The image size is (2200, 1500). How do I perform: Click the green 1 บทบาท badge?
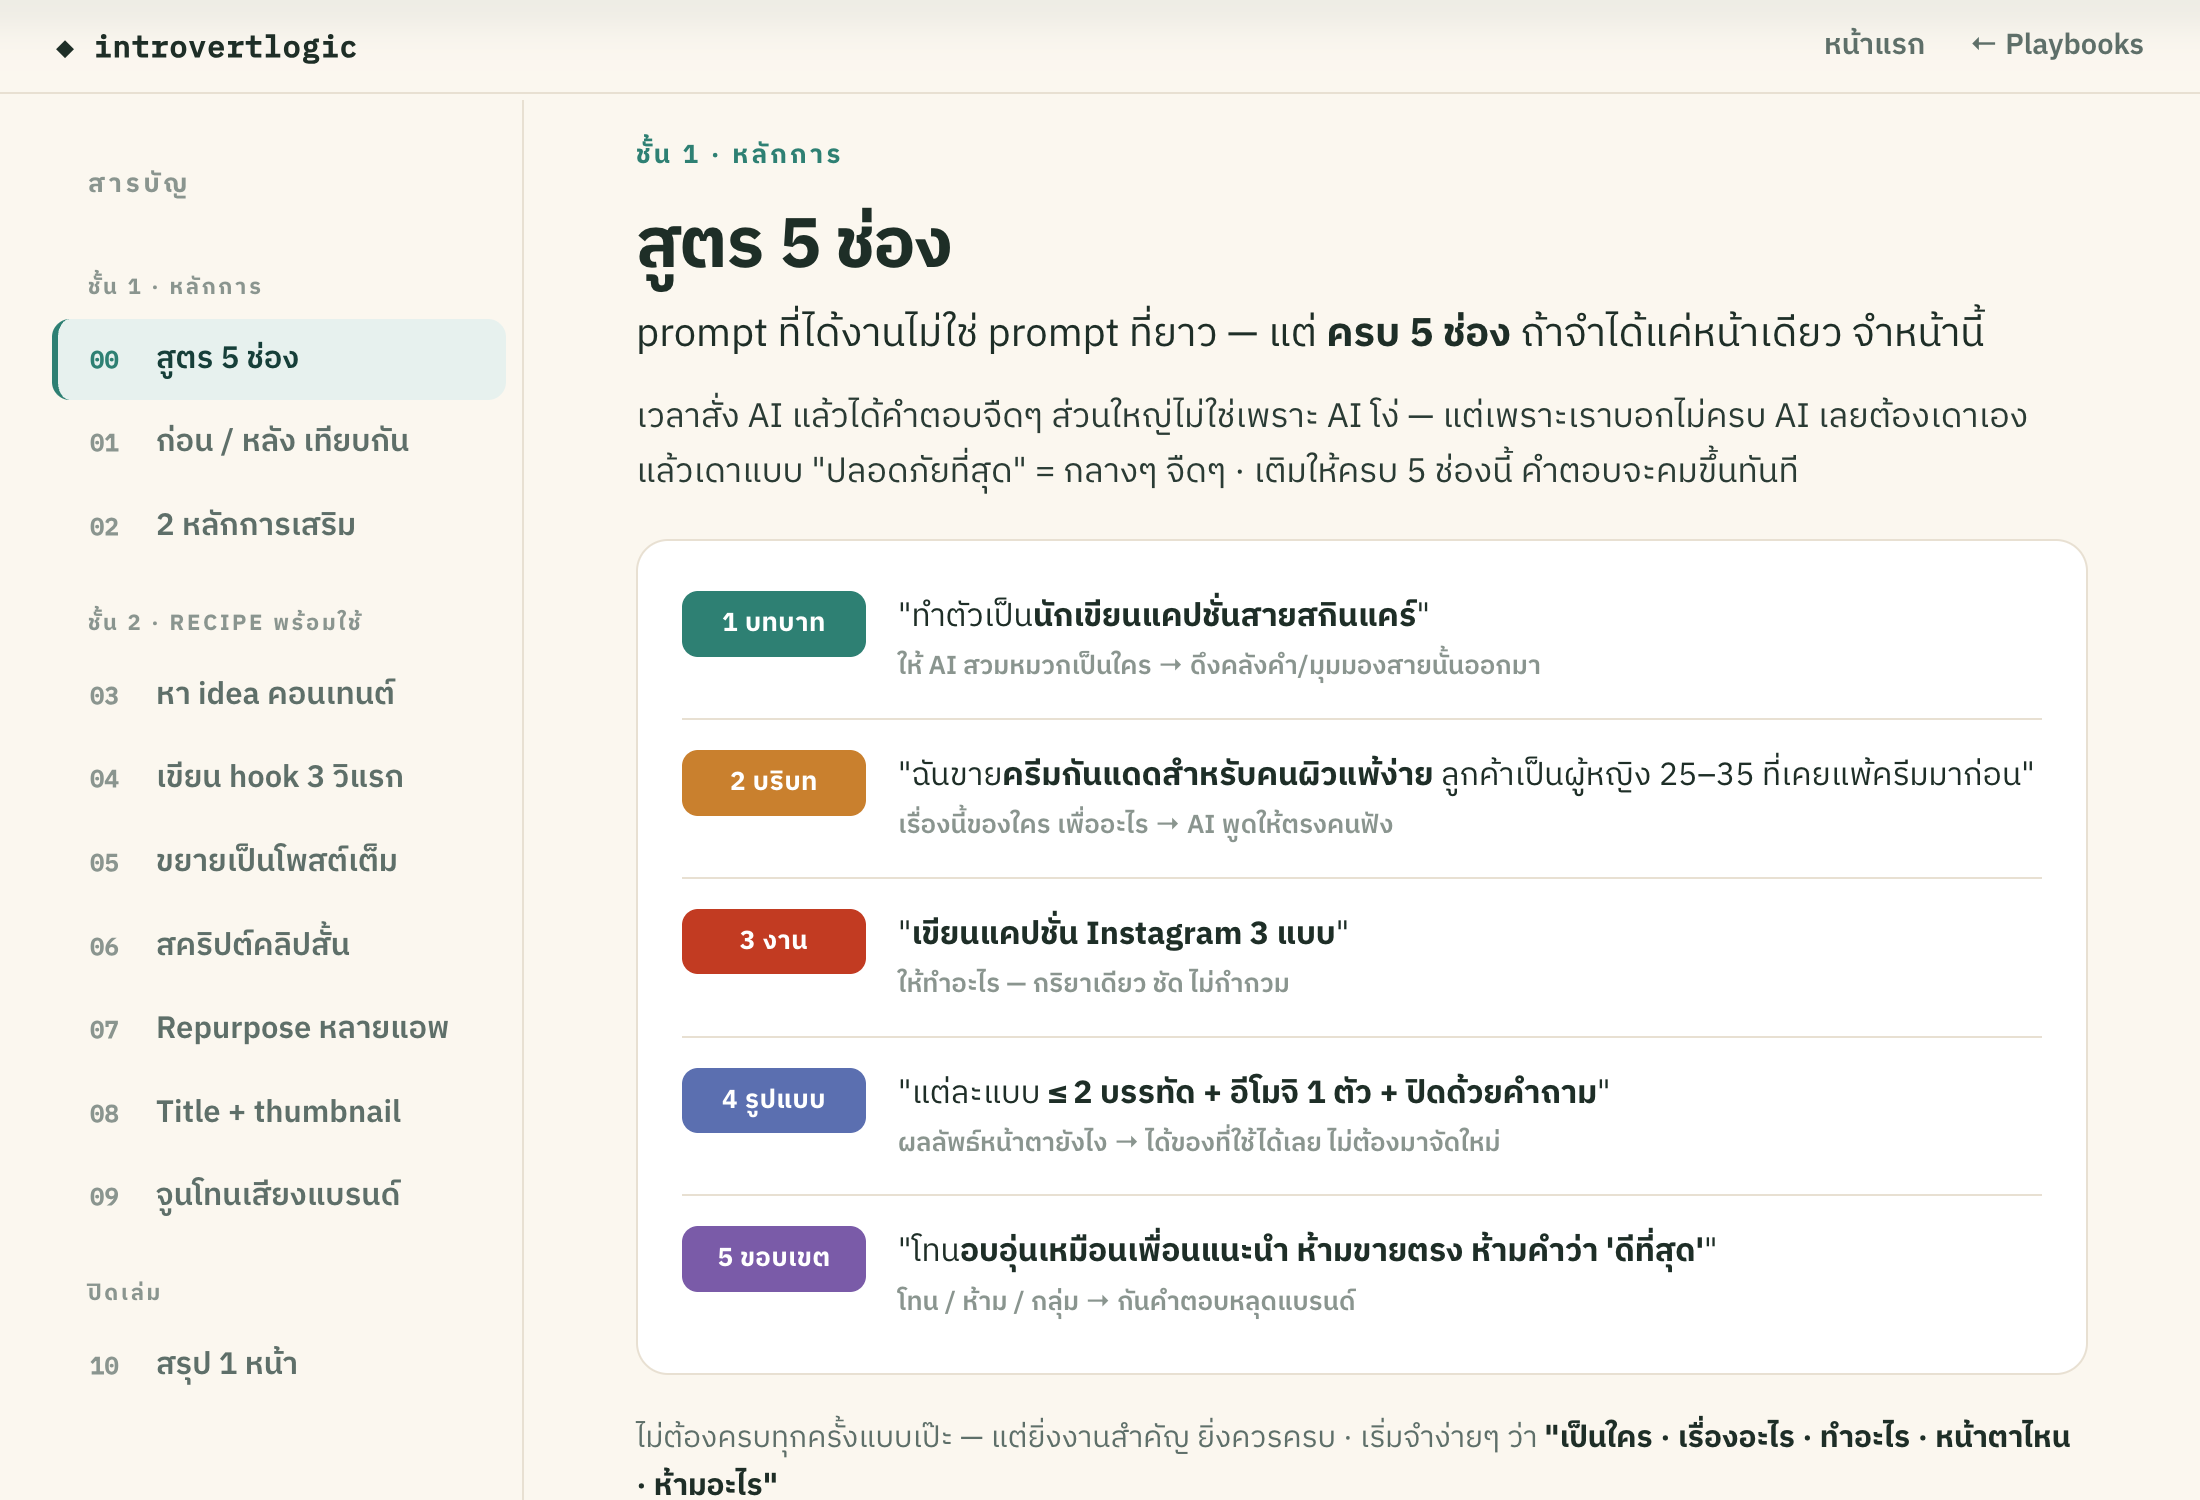point(774,623)
